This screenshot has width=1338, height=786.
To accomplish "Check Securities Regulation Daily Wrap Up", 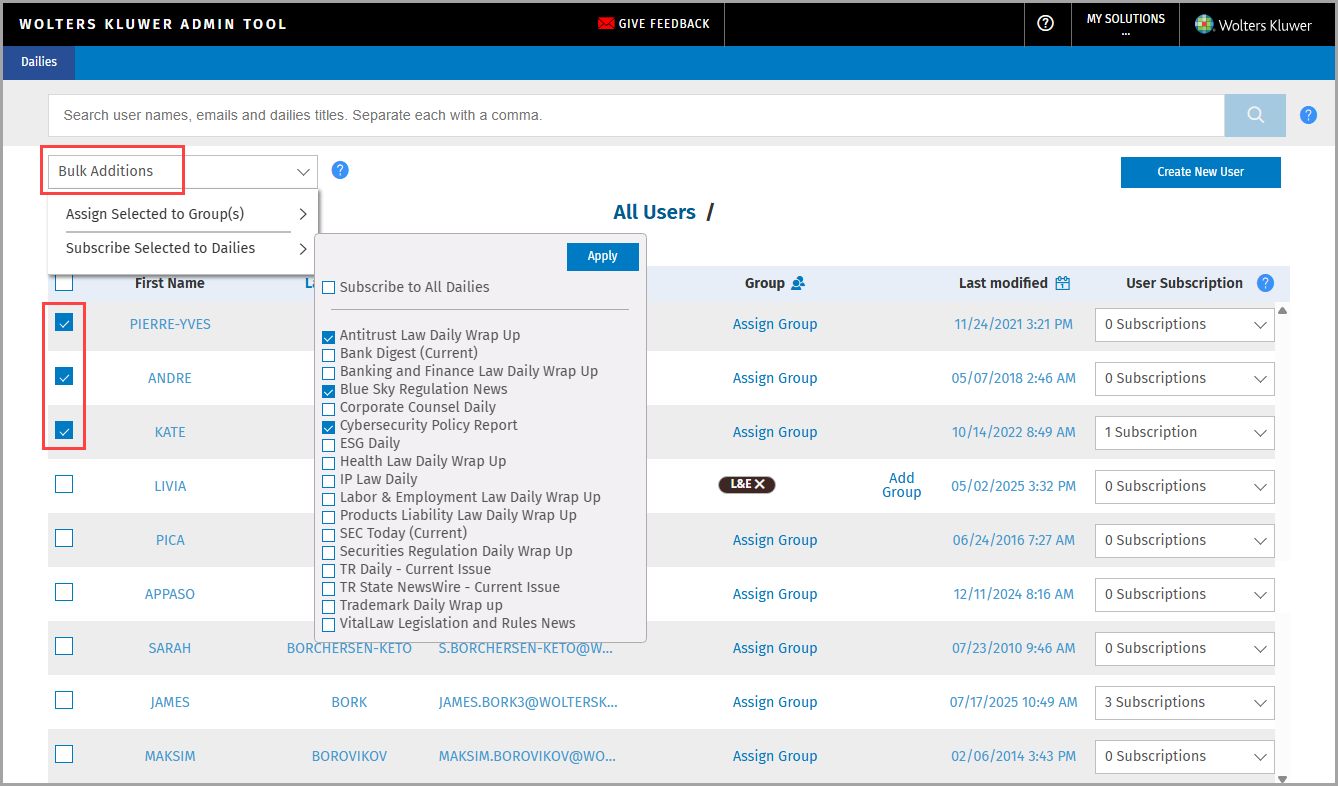I will (329, 552).
